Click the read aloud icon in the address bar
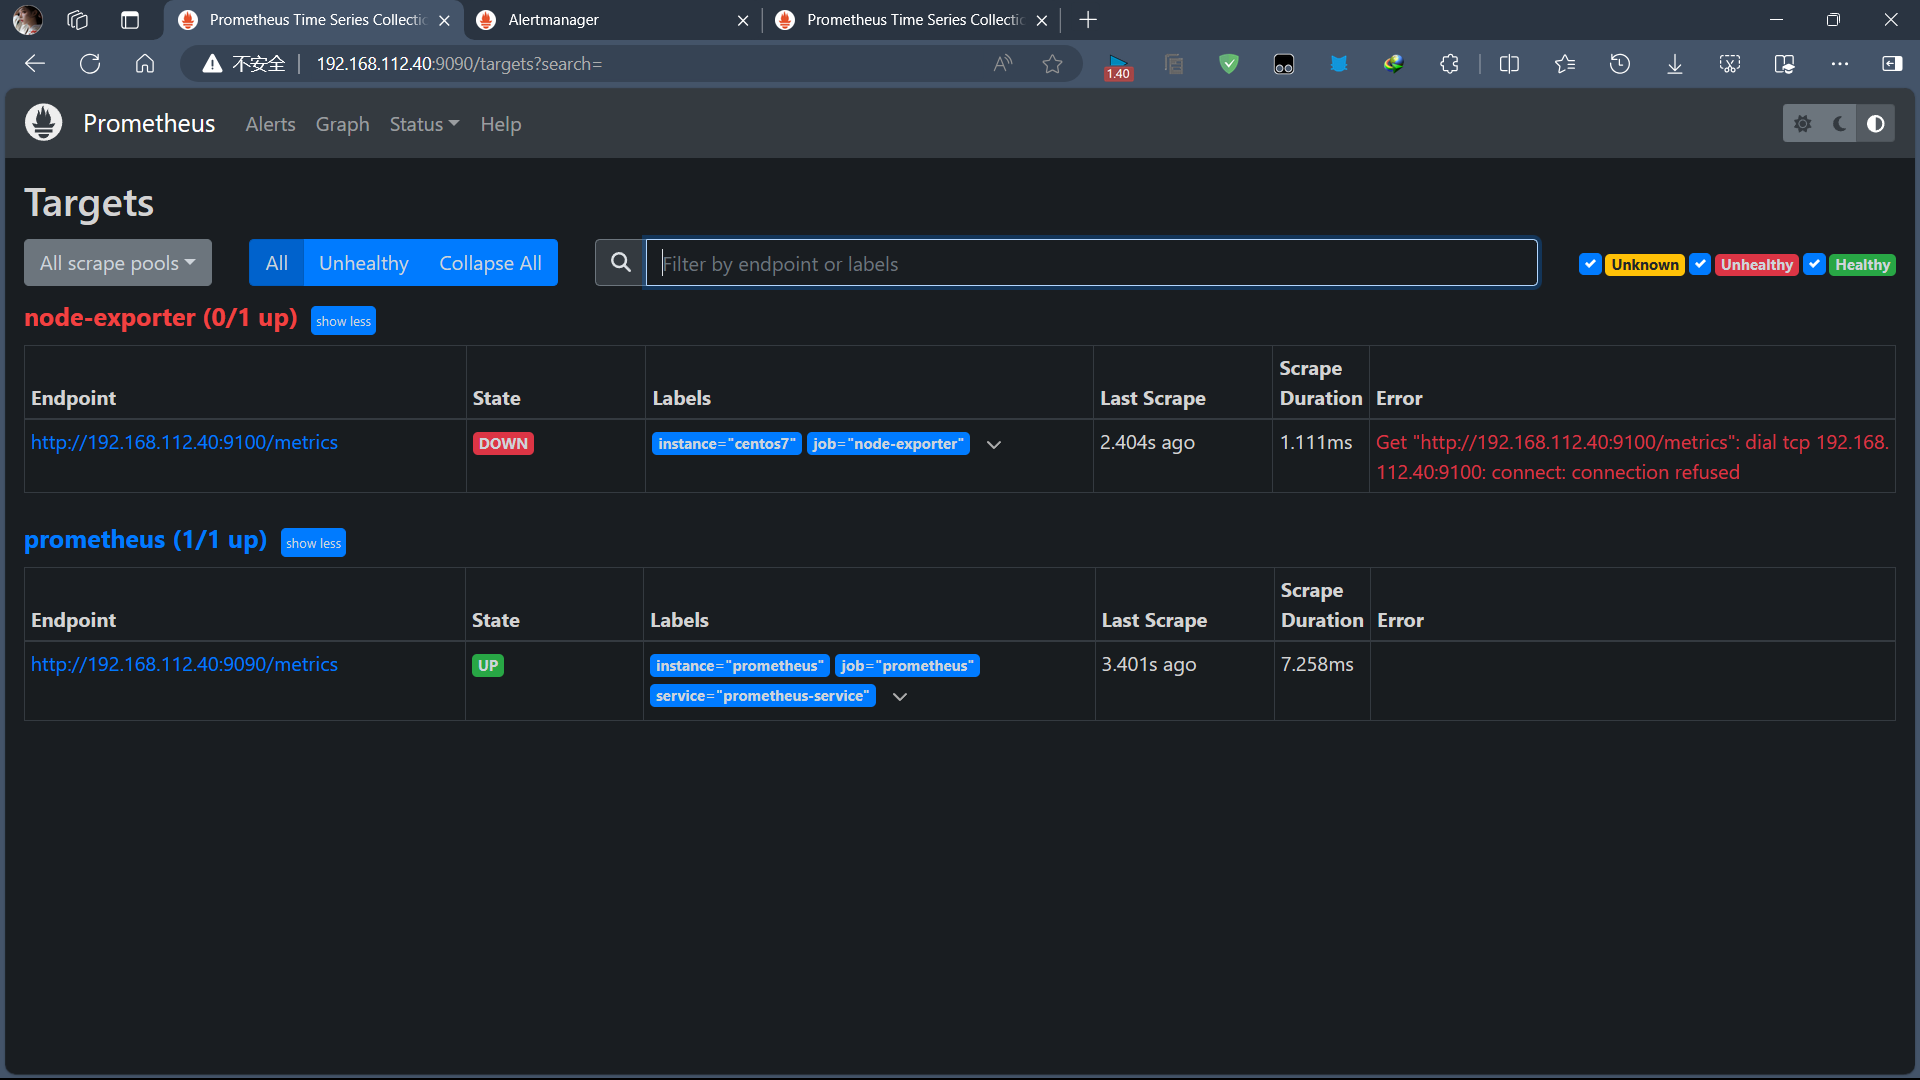Image resolution: width=1920 pixels, height=1080 pixels. click(1003, 64)
